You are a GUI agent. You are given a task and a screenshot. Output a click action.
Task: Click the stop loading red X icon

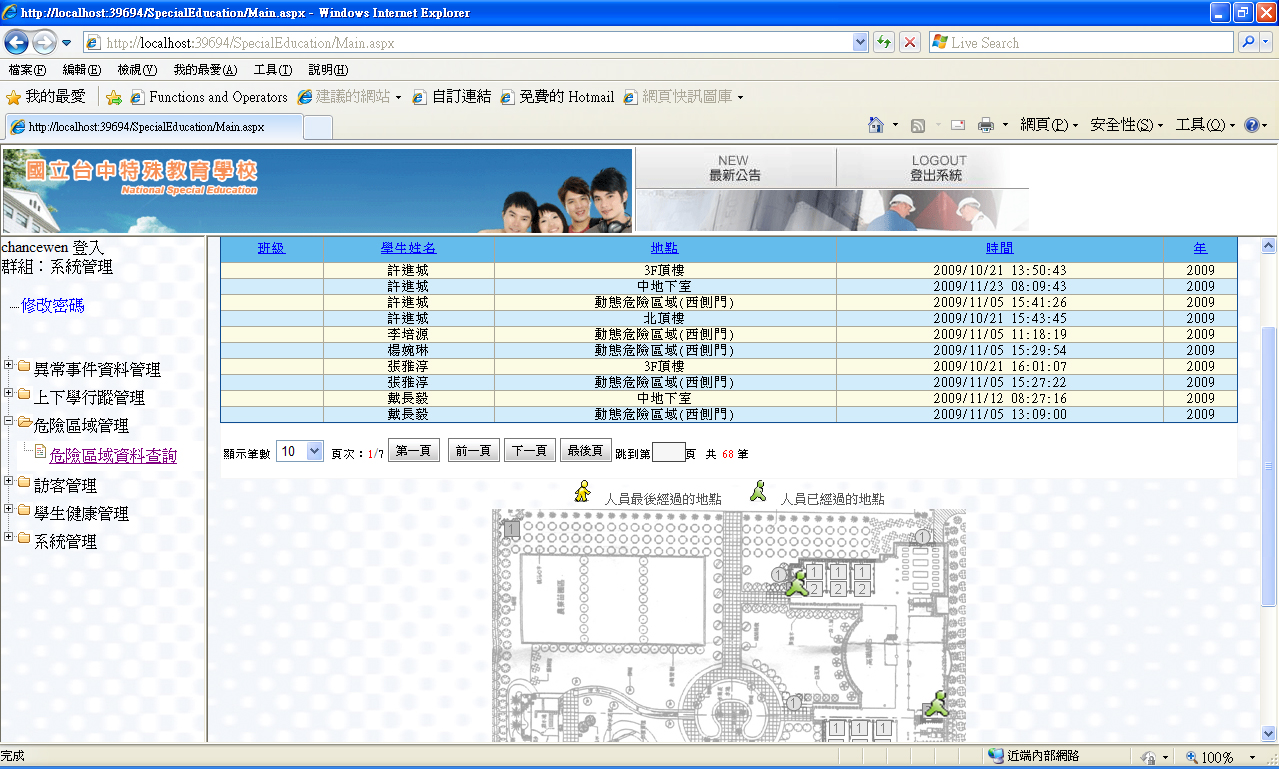pos(910,43)
